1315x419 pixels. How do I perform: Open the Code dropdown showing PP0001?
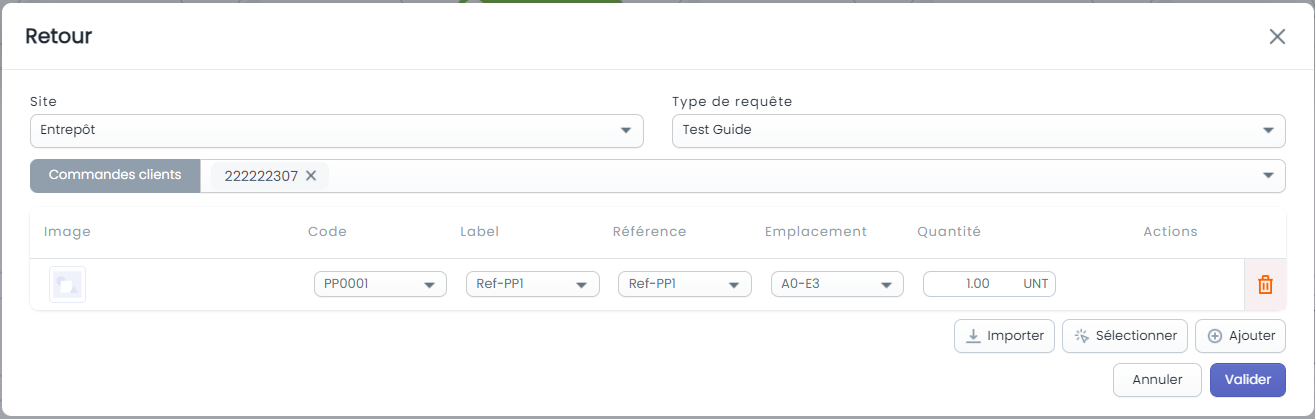380,284
